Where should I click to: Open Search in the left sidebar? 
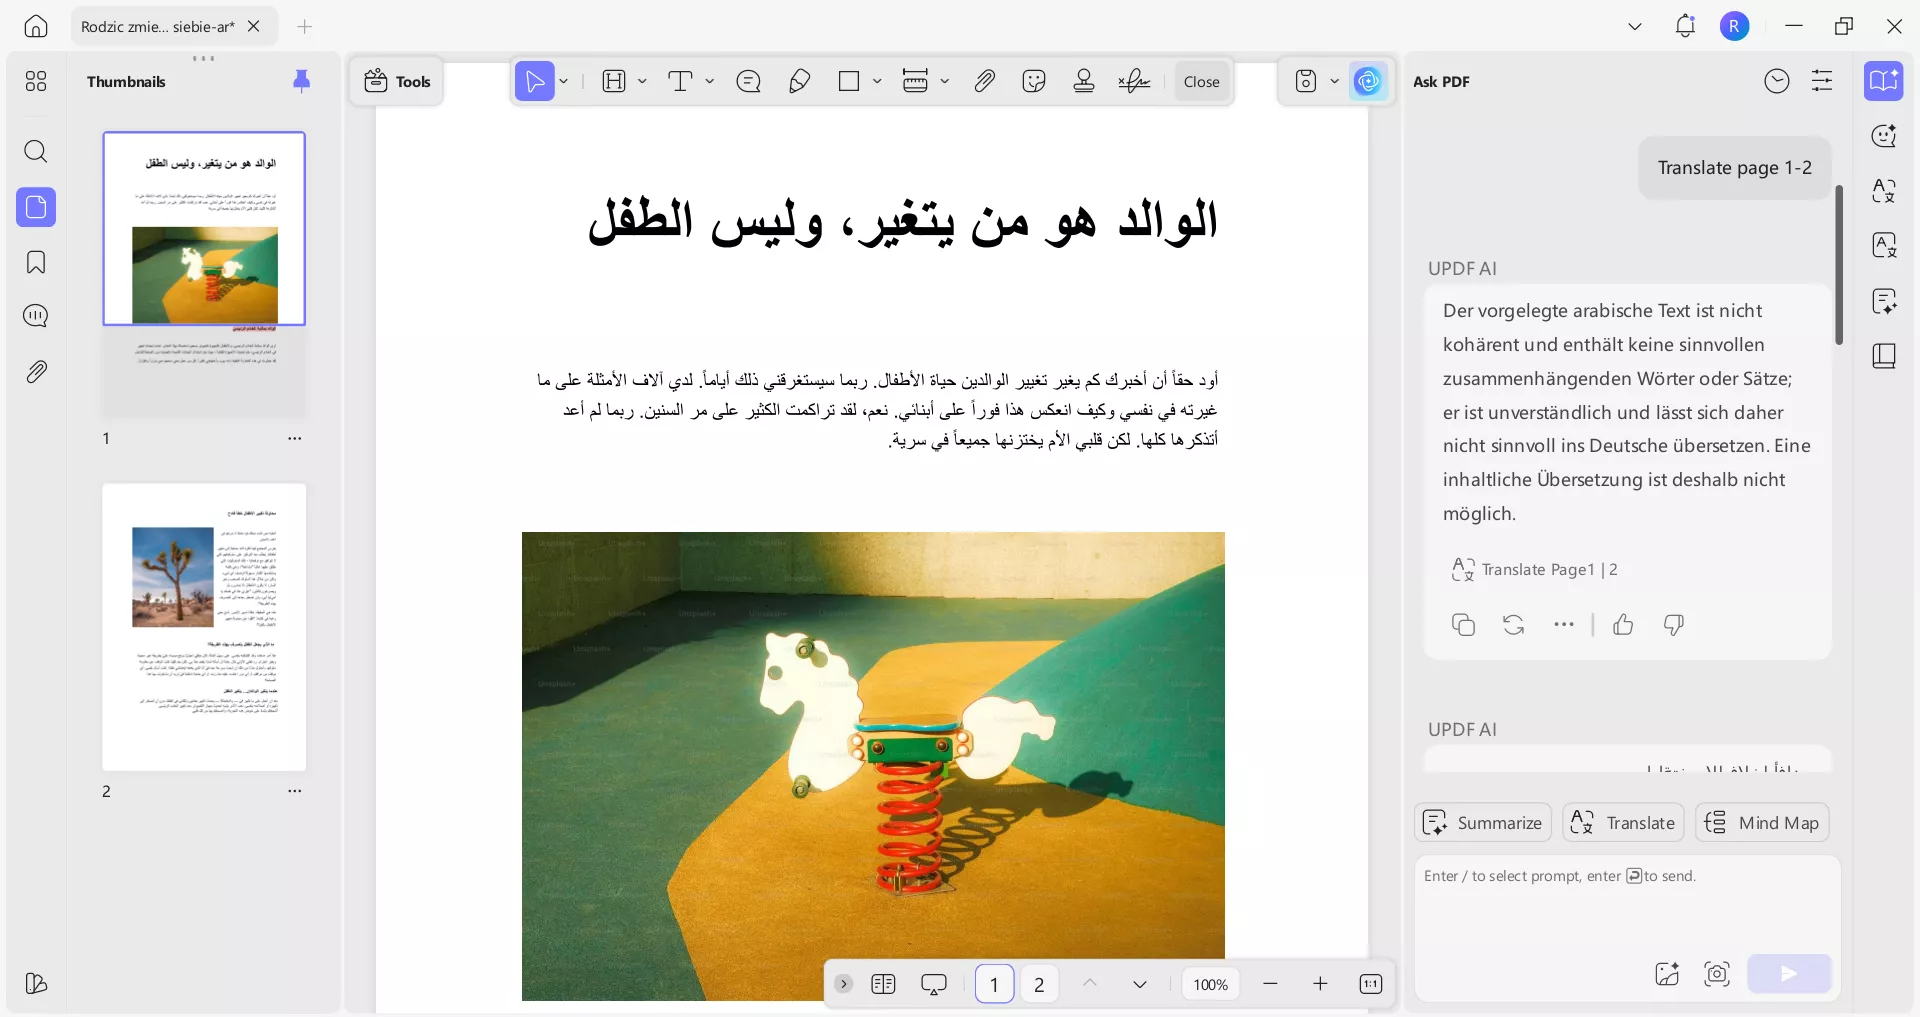[x=36, y=152]
